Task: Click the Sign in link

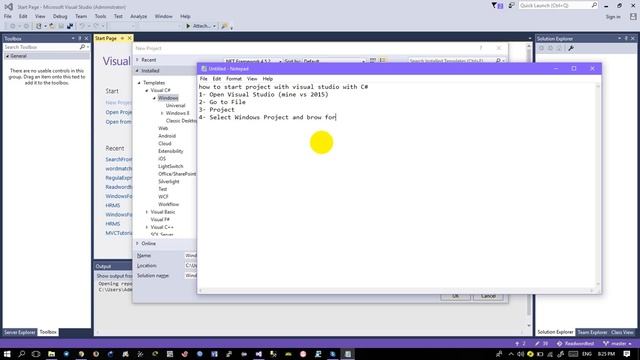Action: coord(613,17)
